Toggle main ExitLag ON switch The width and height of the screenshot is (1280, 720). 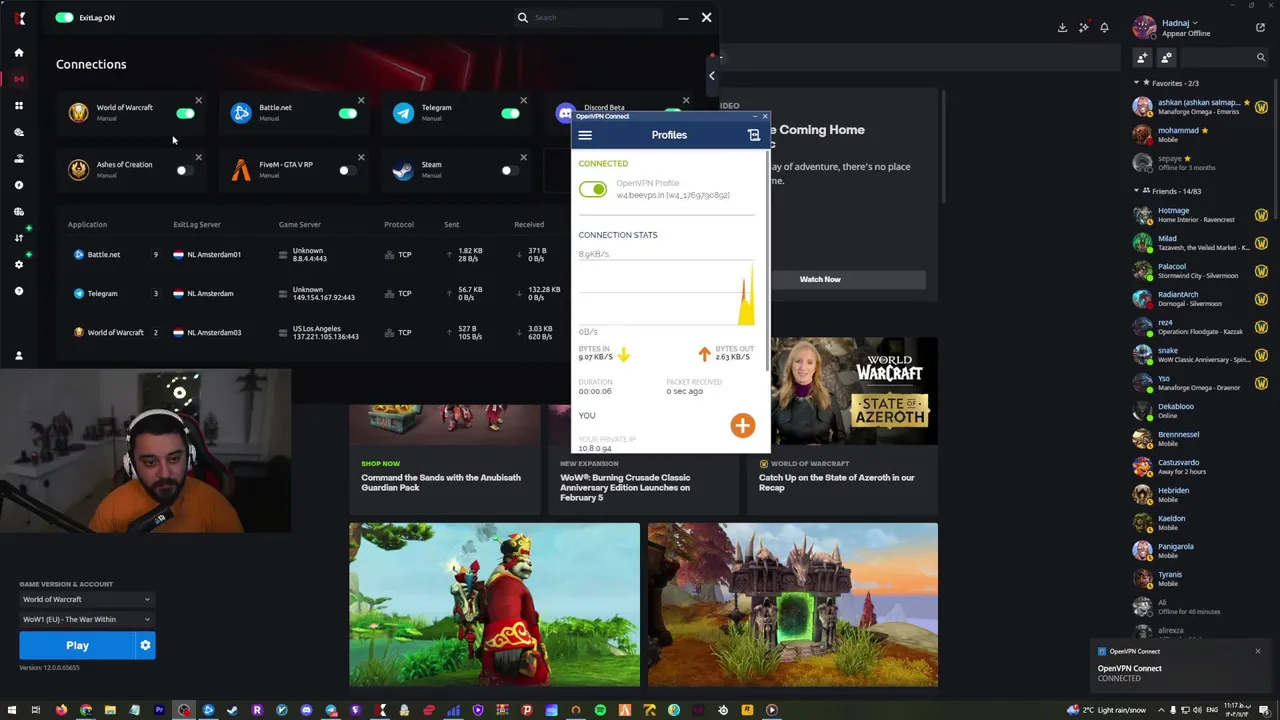pos(65,17)
